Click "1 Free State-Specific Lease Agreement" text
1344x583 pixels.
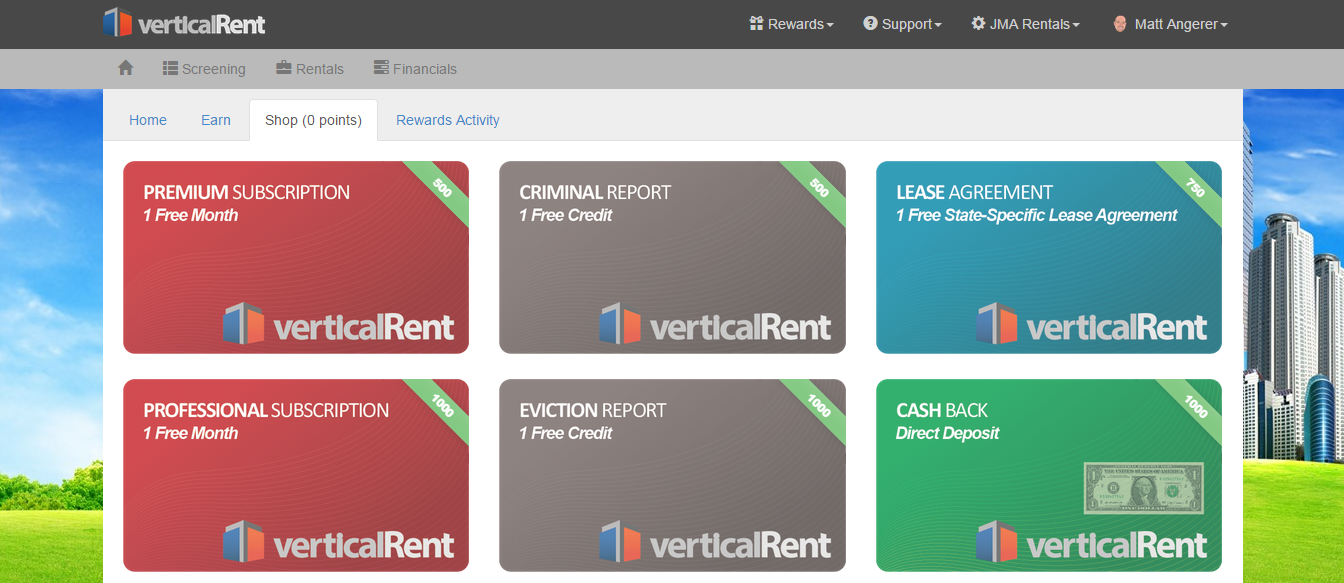(1036, 215)
